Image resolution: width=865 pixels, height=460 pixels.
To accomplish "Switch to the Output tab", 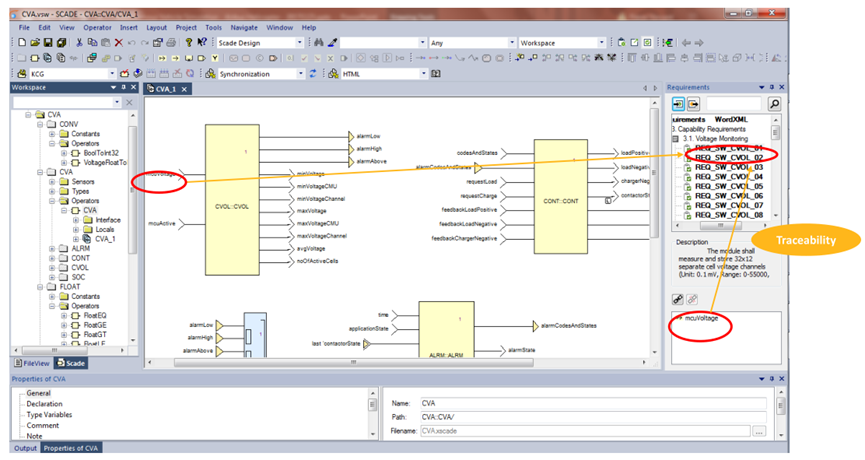I will pos(25,448).
